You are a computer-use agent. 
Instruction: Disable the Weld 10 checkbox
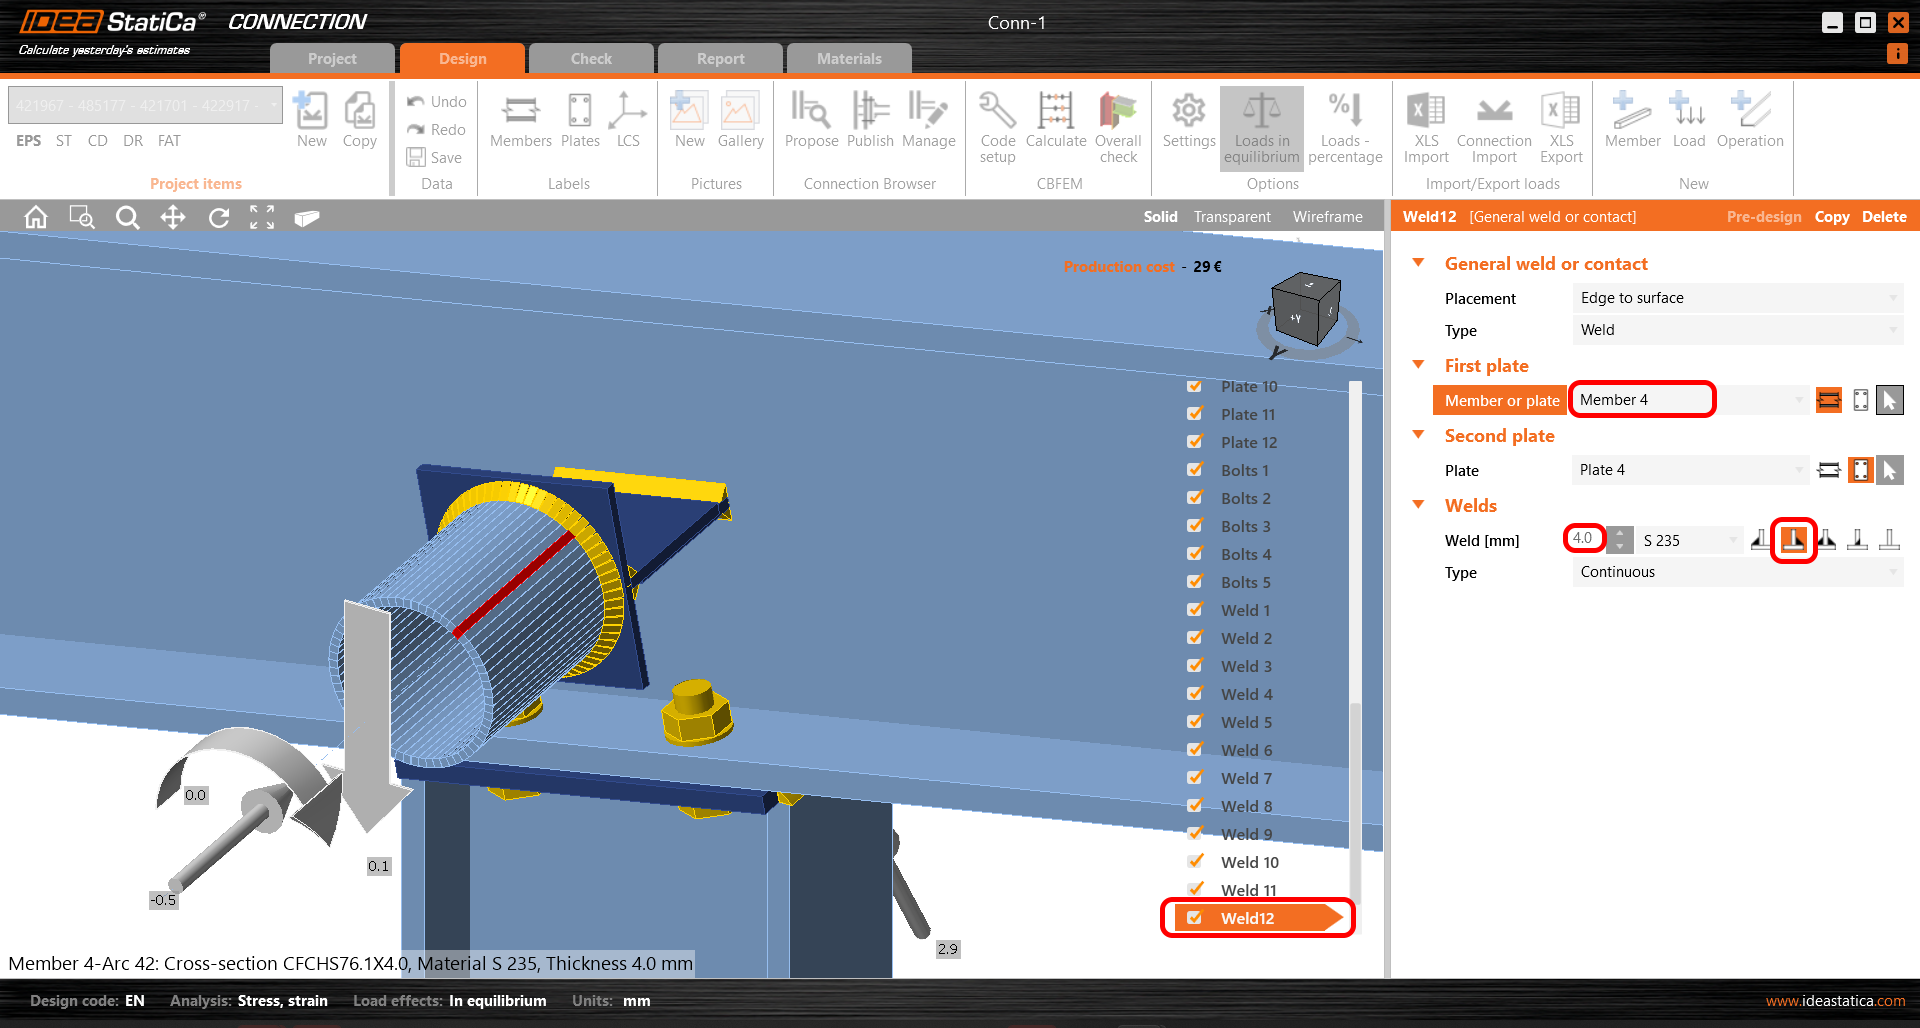1195,860
